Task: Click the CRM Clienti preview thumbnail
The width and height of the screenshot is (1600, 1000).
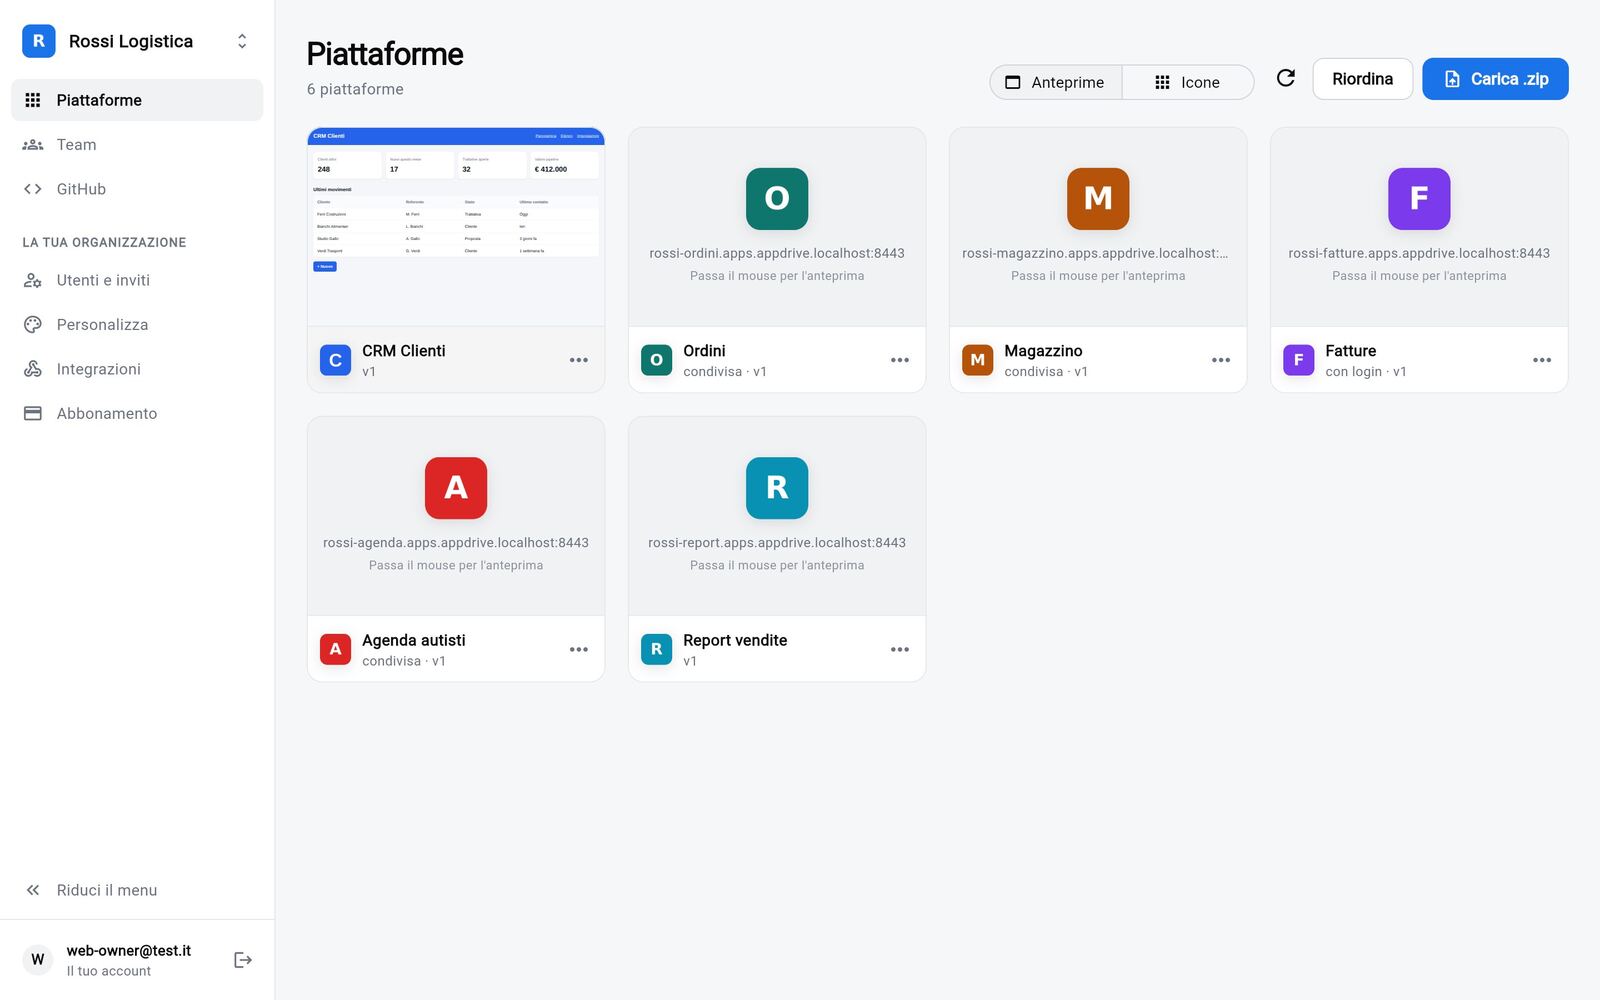Action: pos(456,227)
